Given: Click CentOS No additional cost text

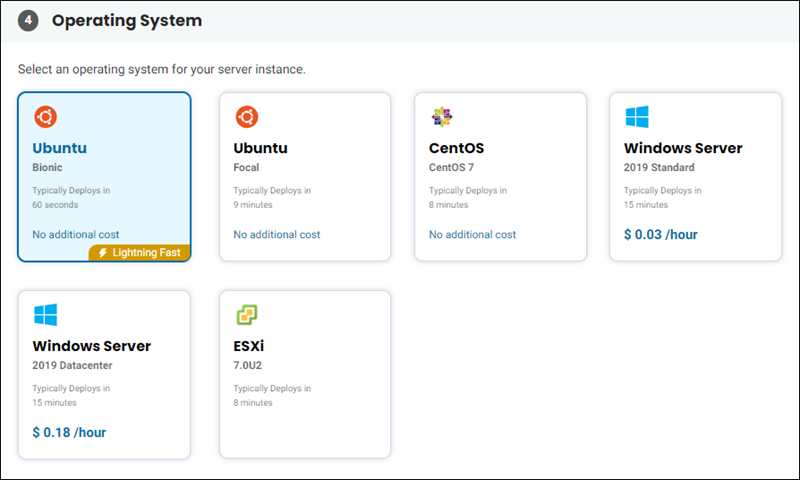Looking at the screenshot, I should pos(472,235).
